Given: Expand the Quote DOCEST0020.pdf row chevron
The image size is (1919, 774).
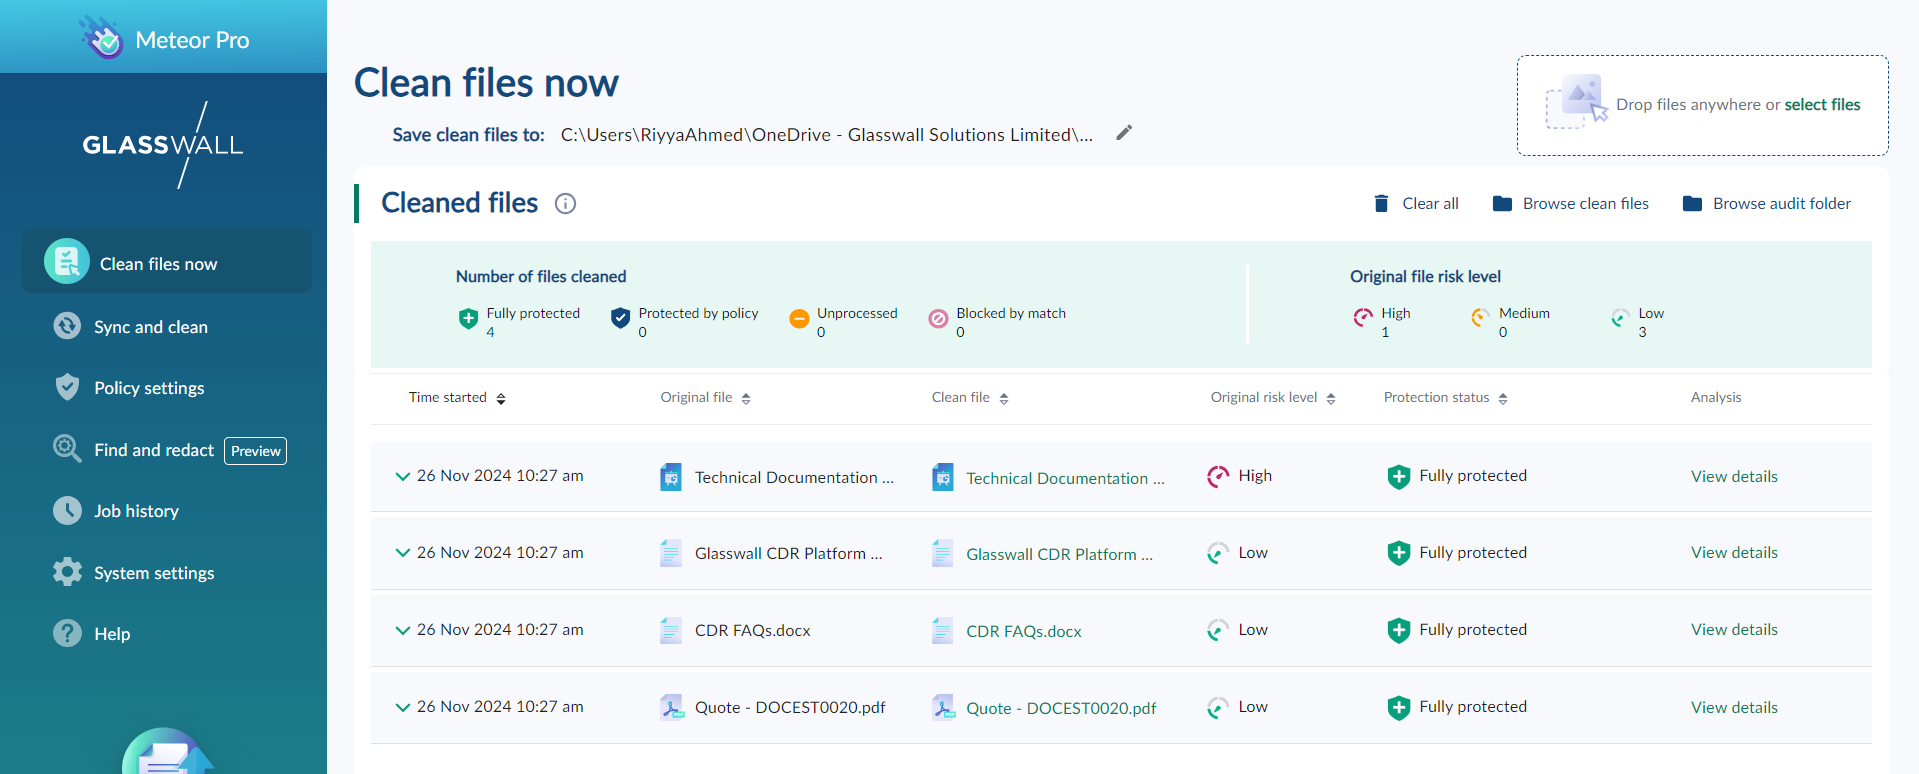Looking at the screenshot, I should [402, 707].
